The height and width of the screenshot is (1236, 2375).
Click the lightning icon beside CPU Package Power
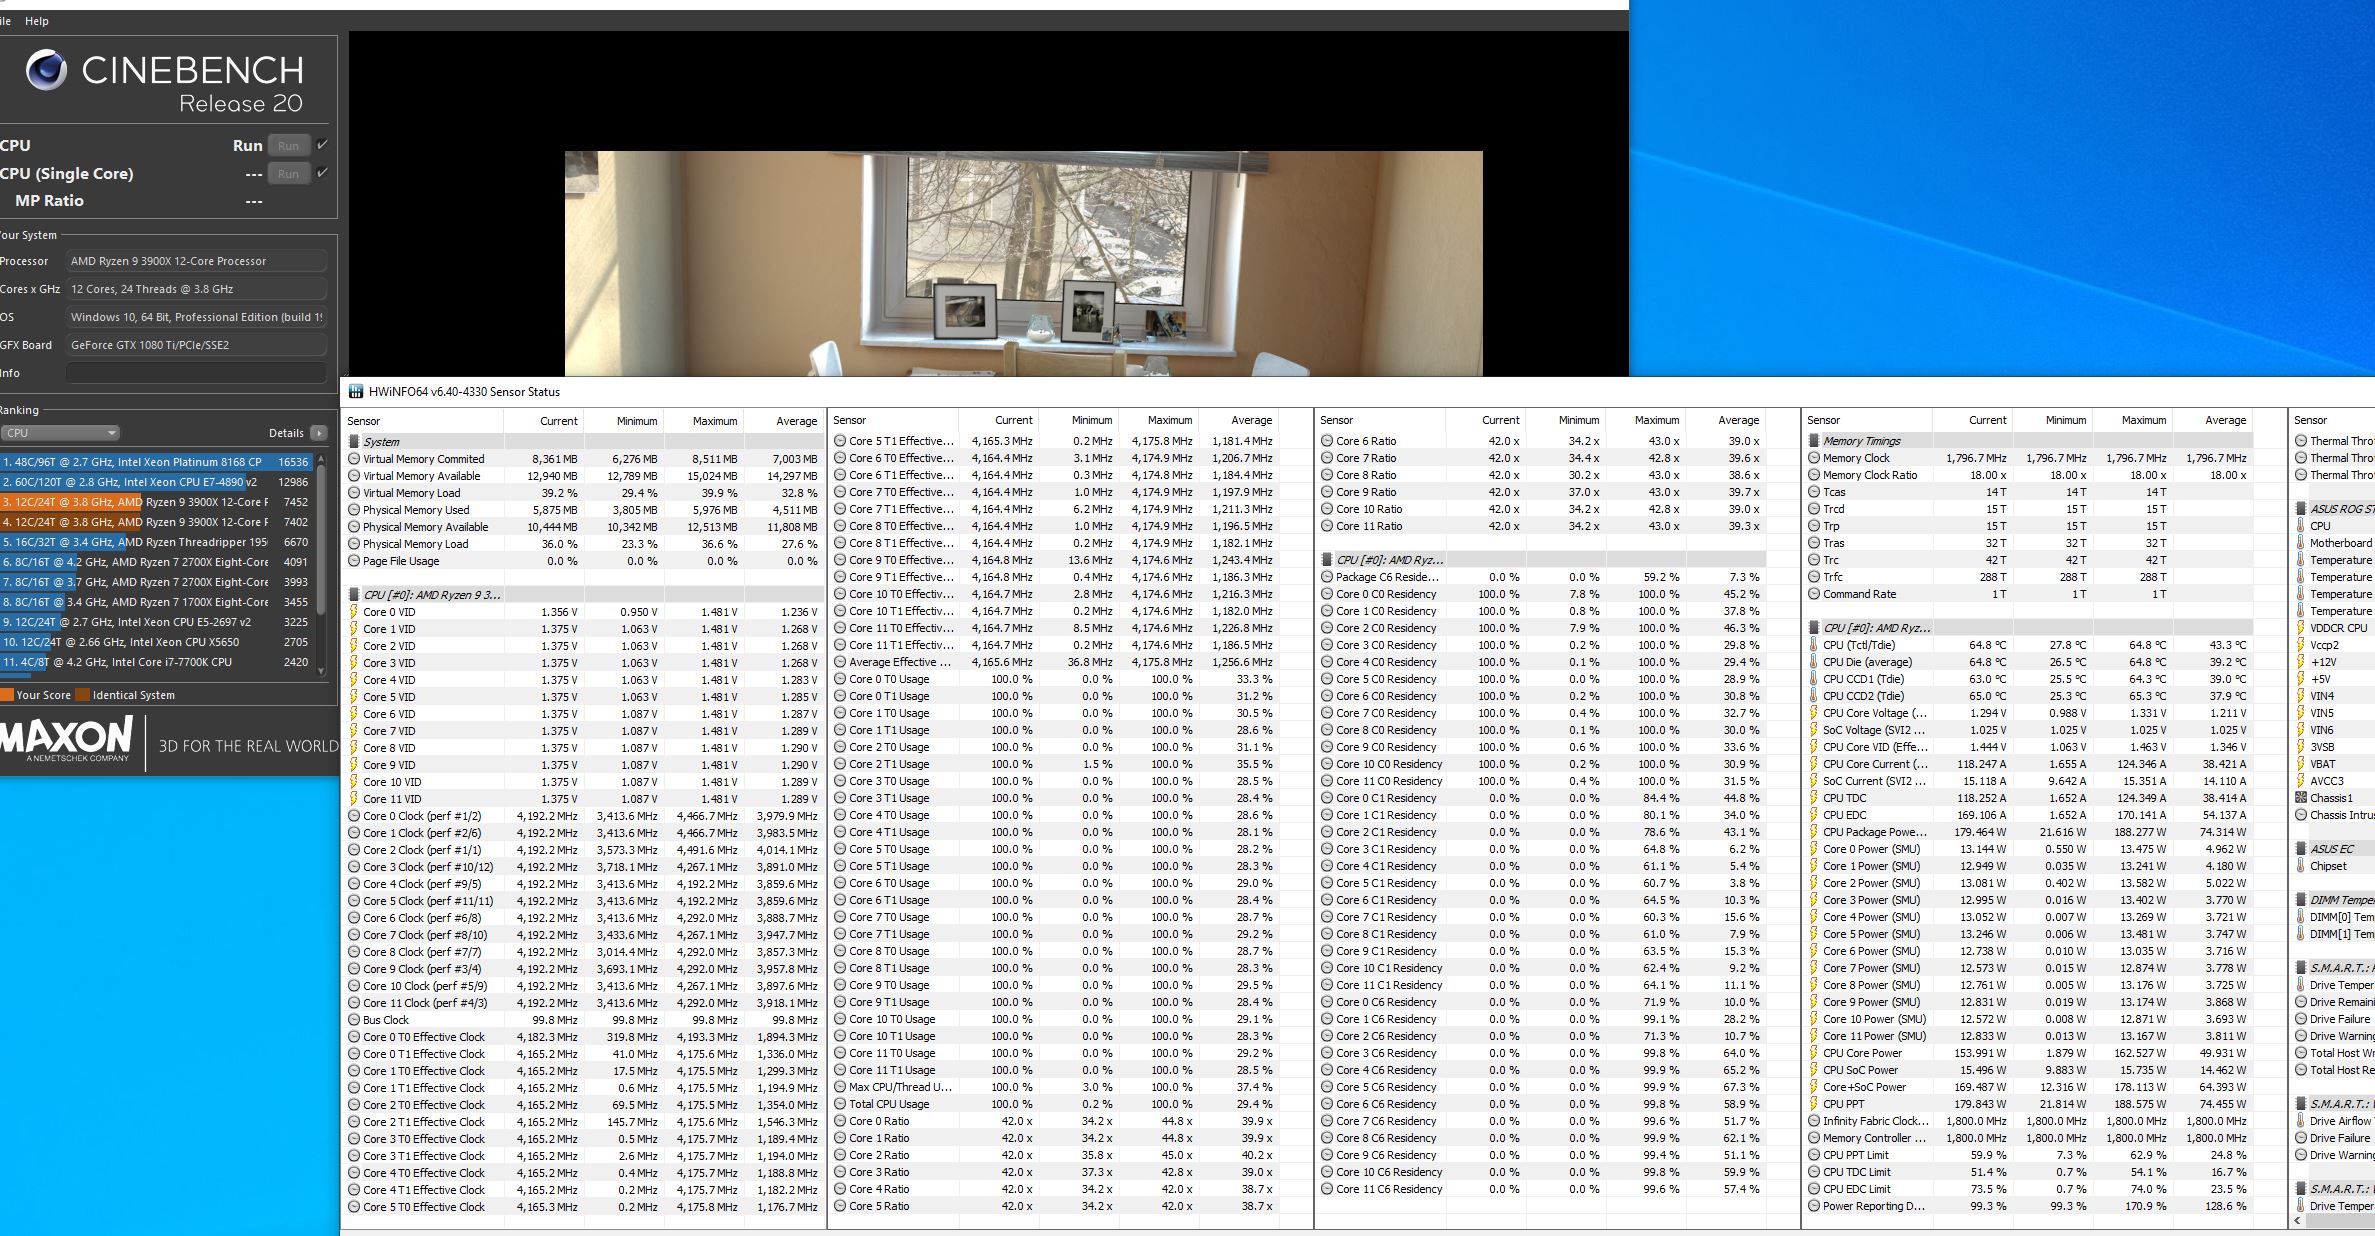[x=1813, y=832]
